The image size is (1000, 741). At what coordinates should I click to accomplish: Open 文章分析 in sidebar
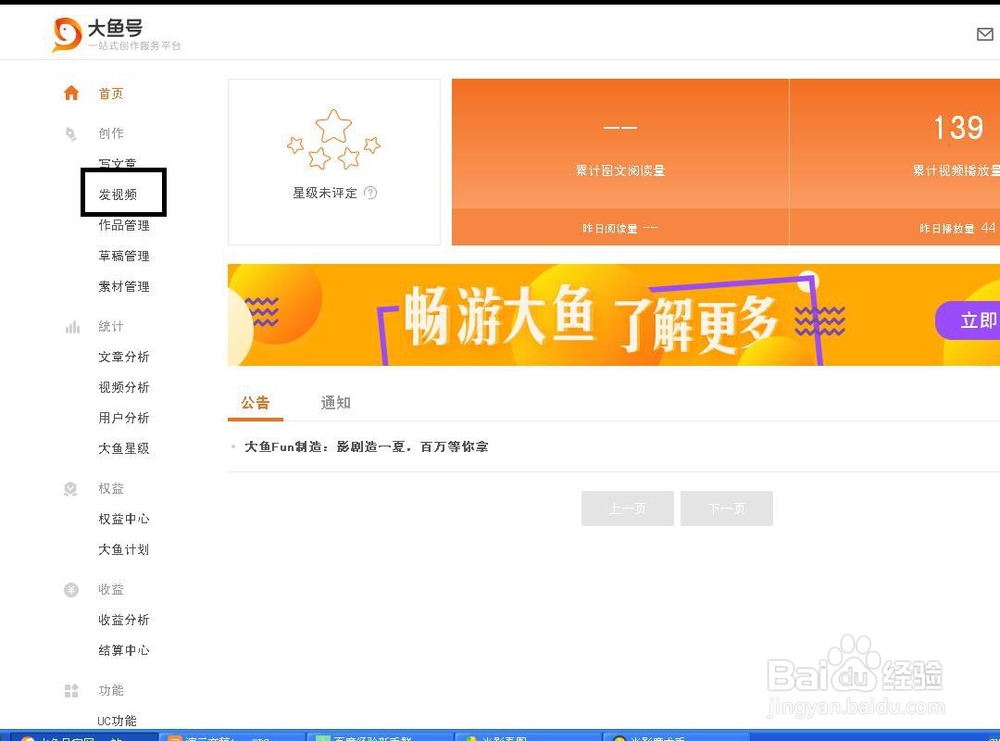coord(124,356)
